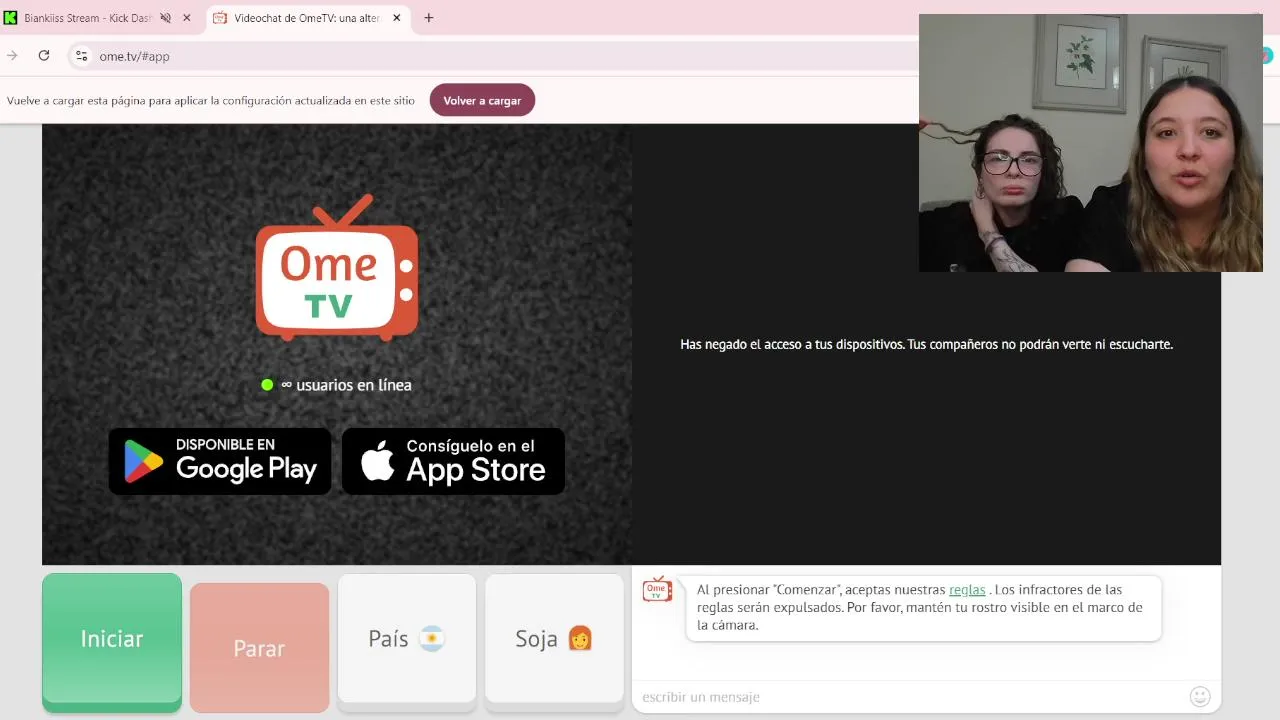The width and height of the screenshot is (1280, 720).
Task: Unmute the Kick tab via its muted speaker icon
Action: pos(165,18)
